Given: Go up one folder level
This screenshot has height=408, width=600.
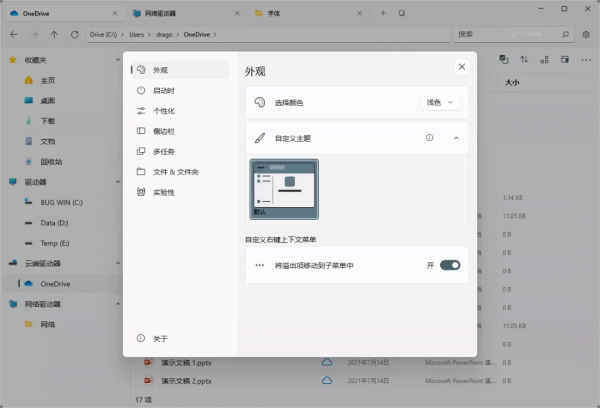Looking at the screenshot, I should tap(54, 34).
